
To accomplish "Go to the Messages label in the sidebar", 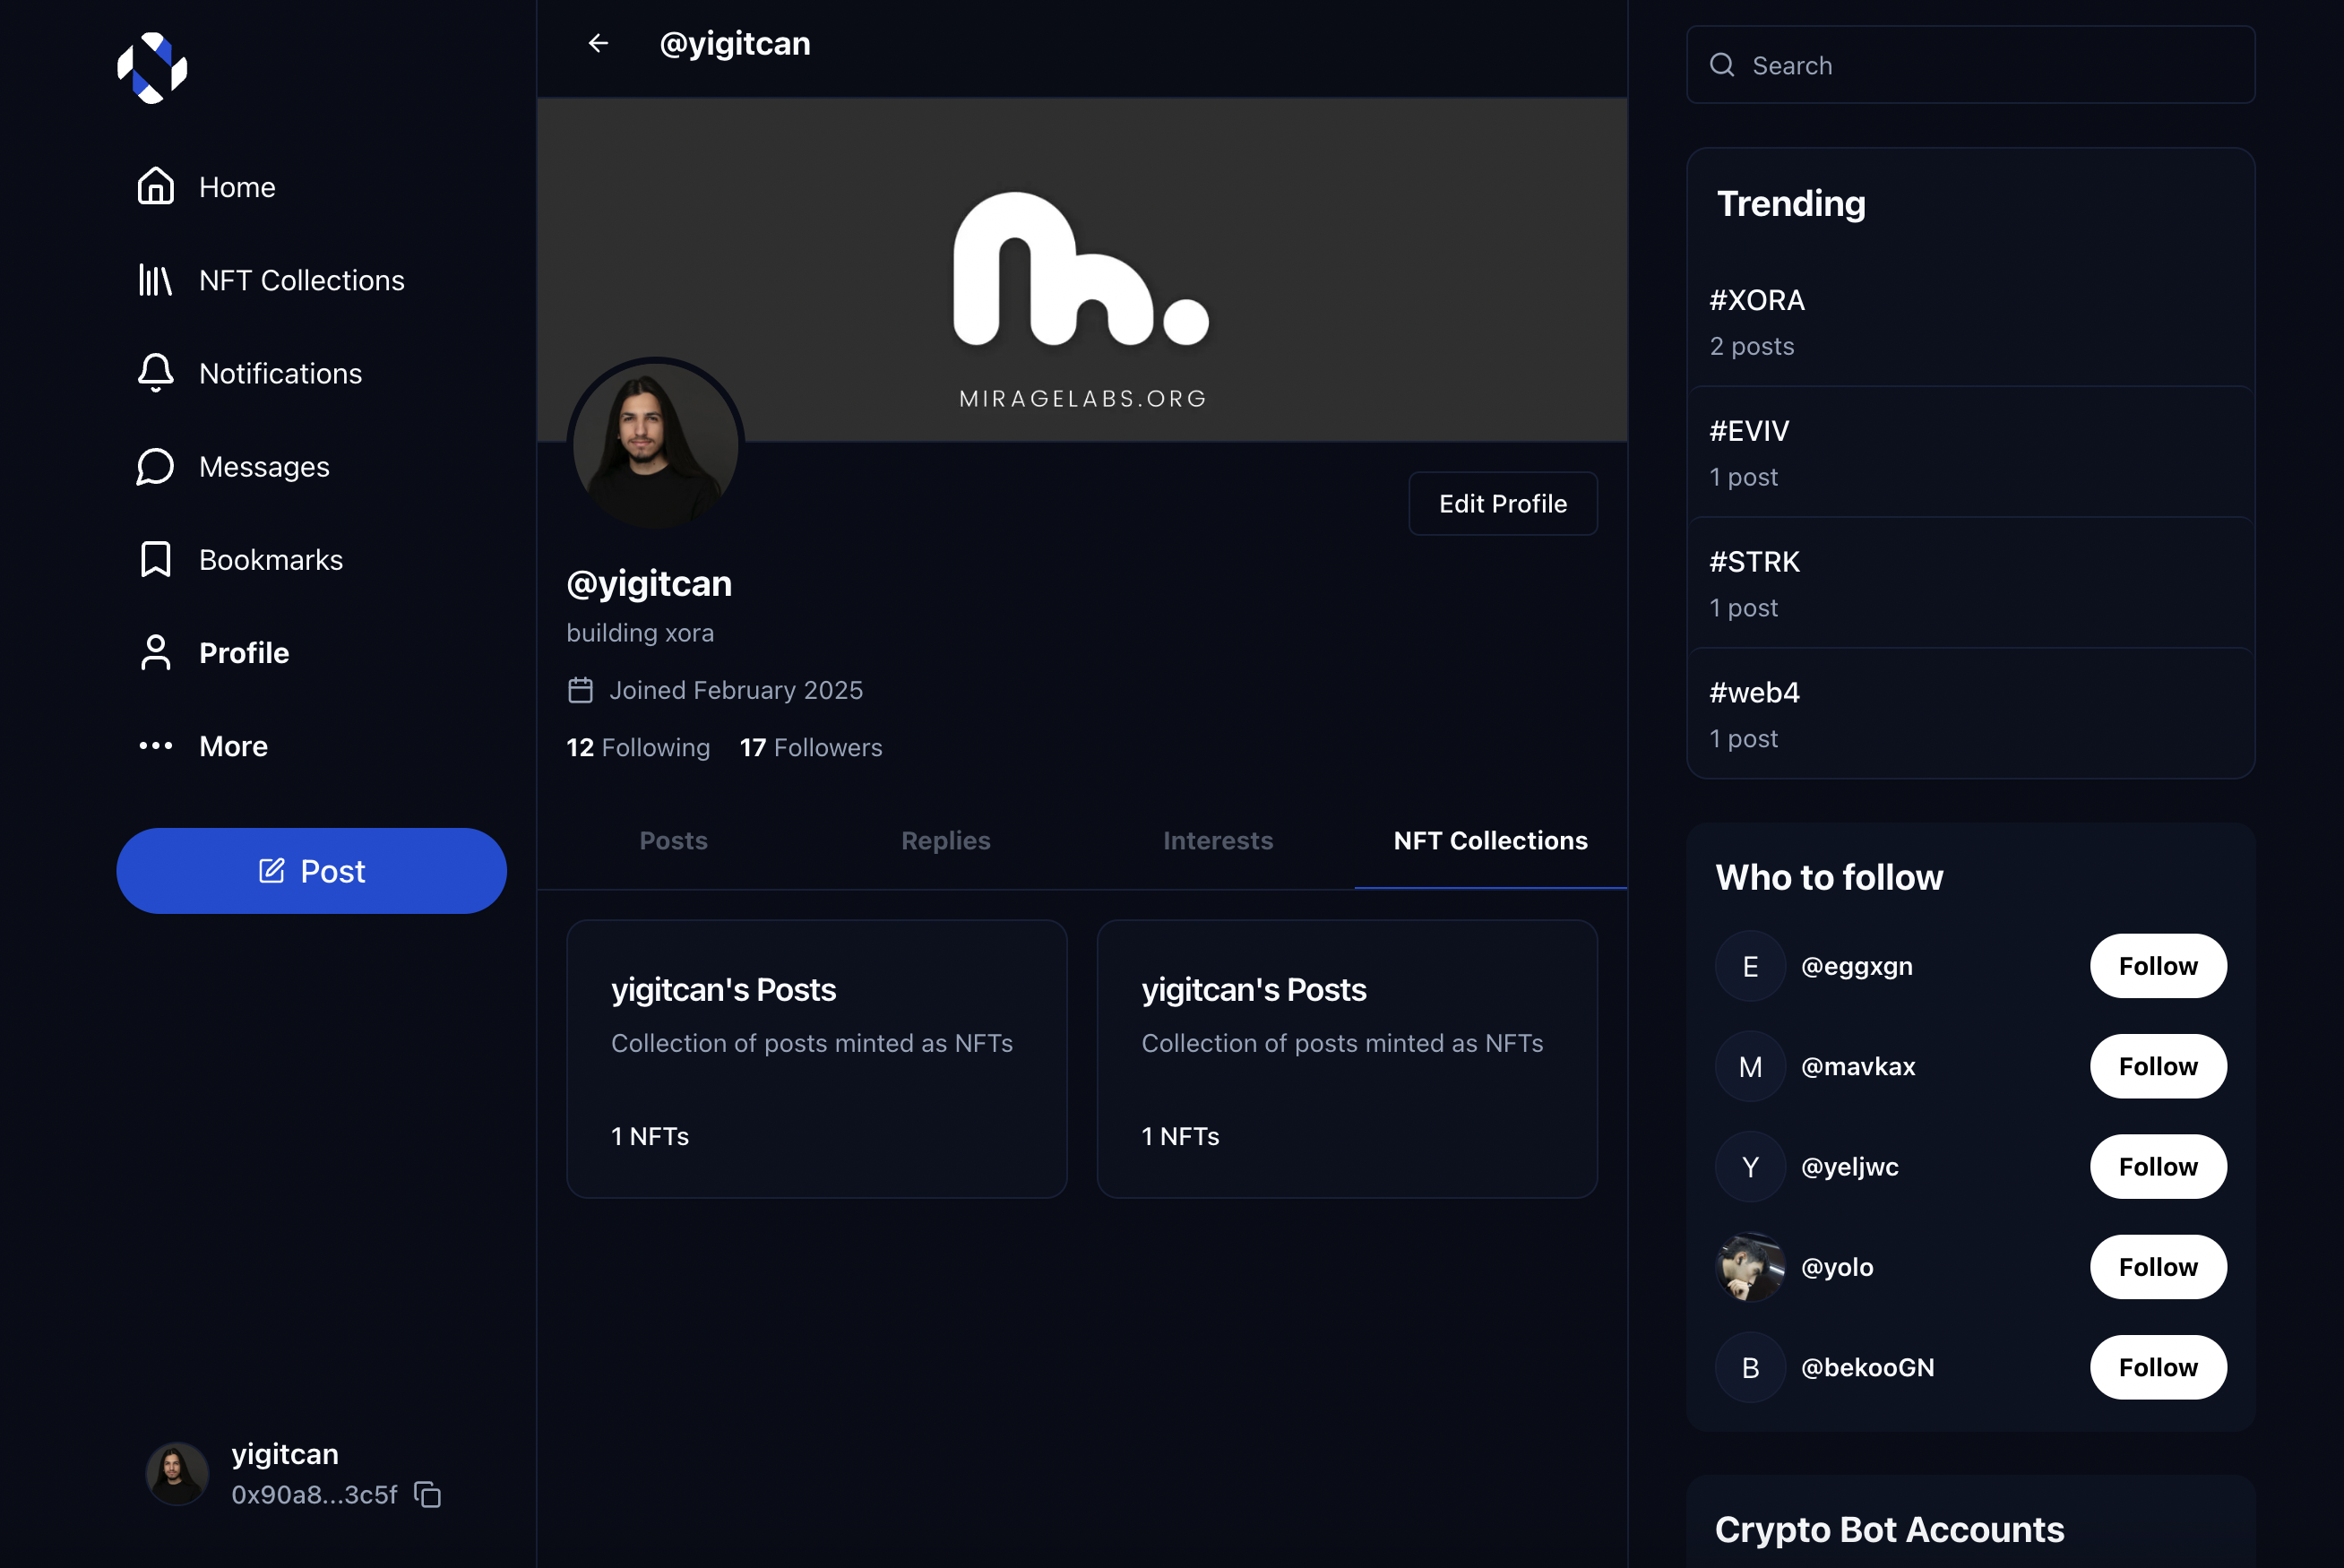I will [264, 466].
